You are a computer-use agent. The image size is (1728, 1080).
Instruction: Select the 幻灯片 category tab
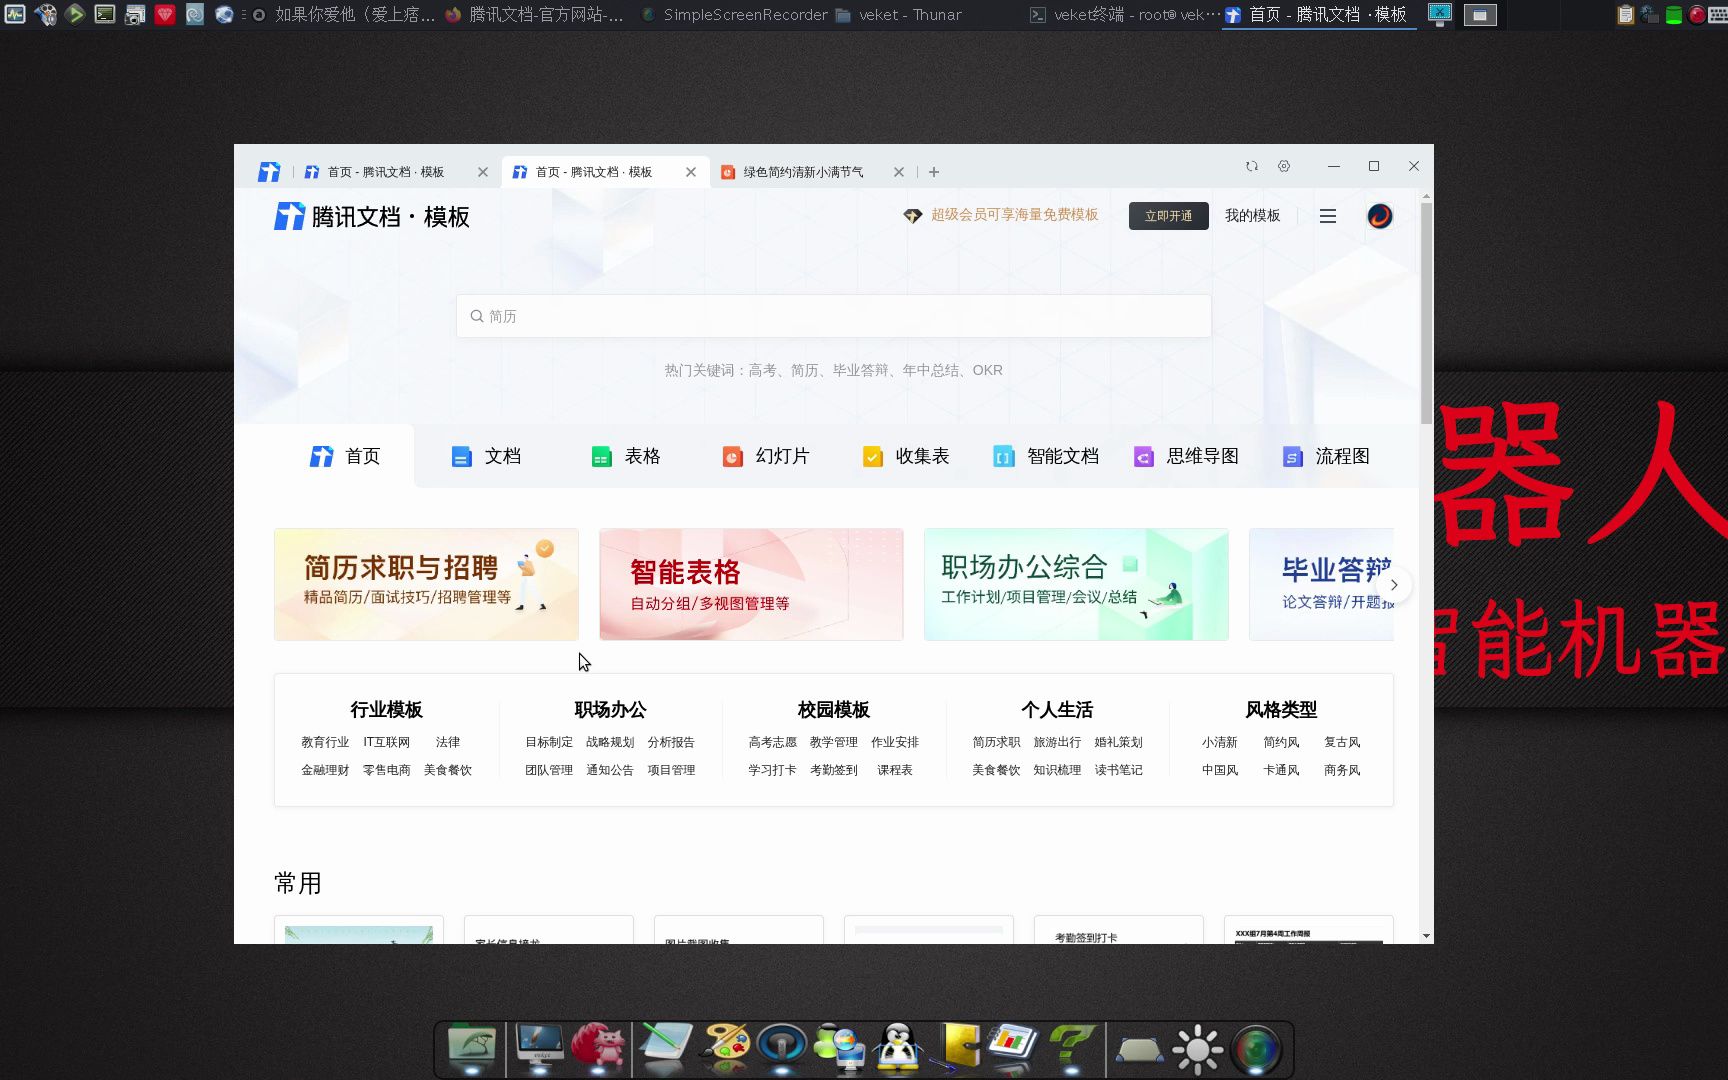766,456
